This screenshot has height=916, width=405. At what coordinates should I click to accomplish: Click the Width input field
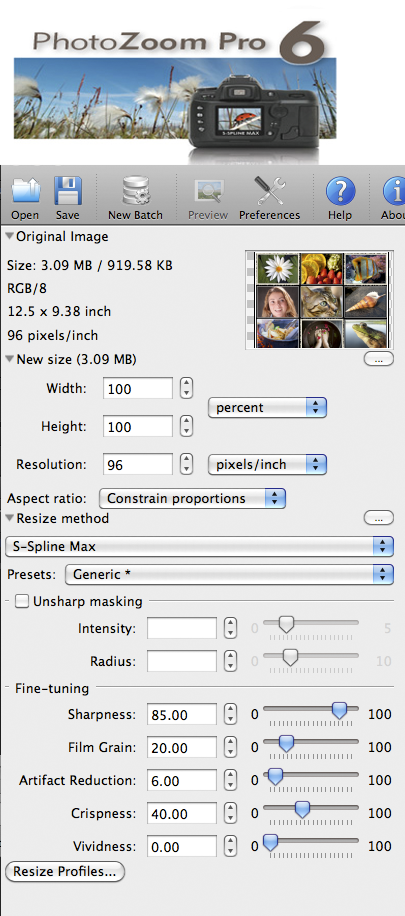[138, 389]
